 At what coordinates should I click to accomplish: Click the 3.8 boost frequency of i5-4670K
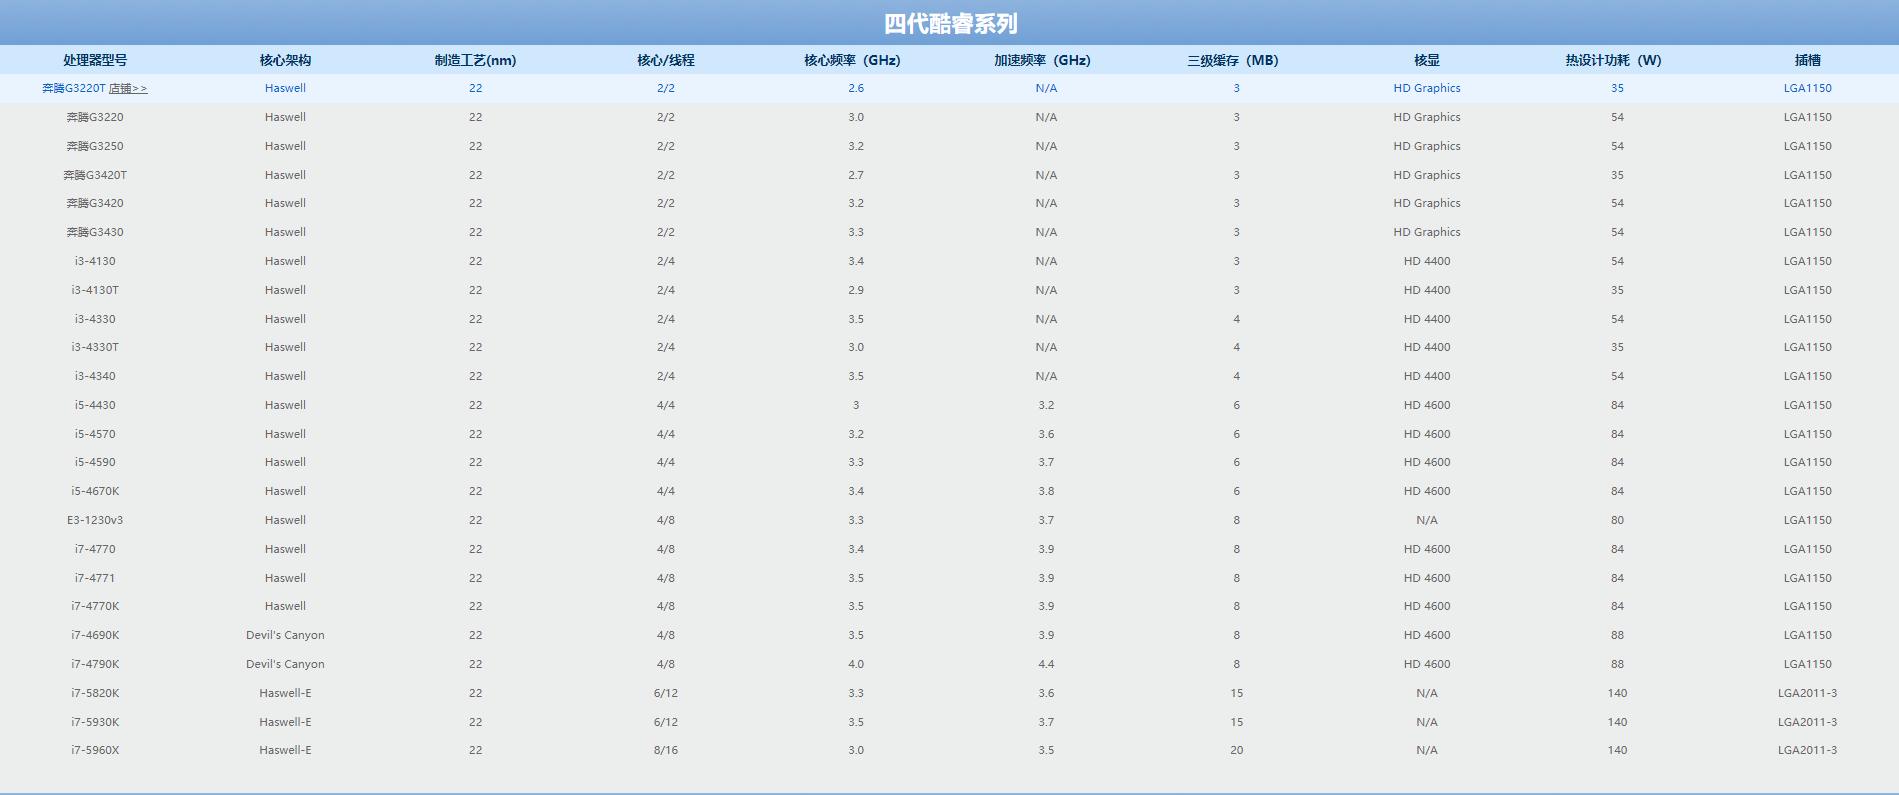(x=1046, y=491)
